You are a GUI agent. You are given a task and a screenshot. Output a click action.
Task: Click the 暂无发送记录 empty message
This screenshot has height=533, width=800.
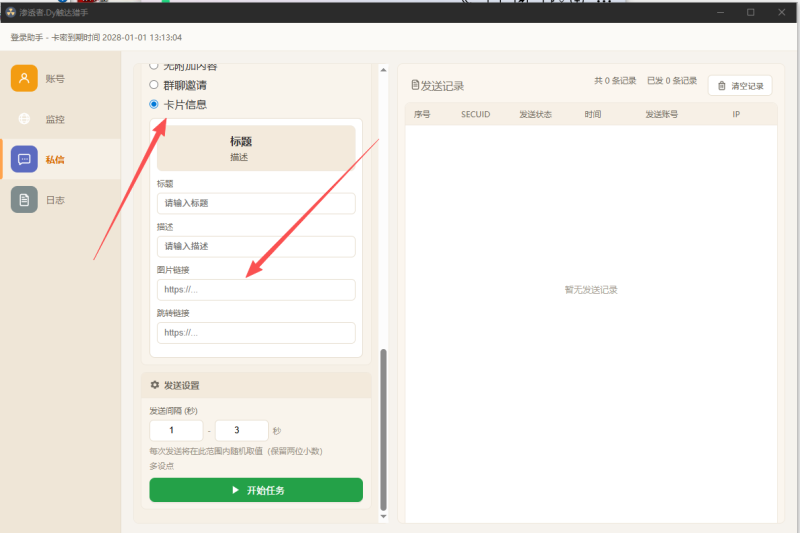point(591,290)
